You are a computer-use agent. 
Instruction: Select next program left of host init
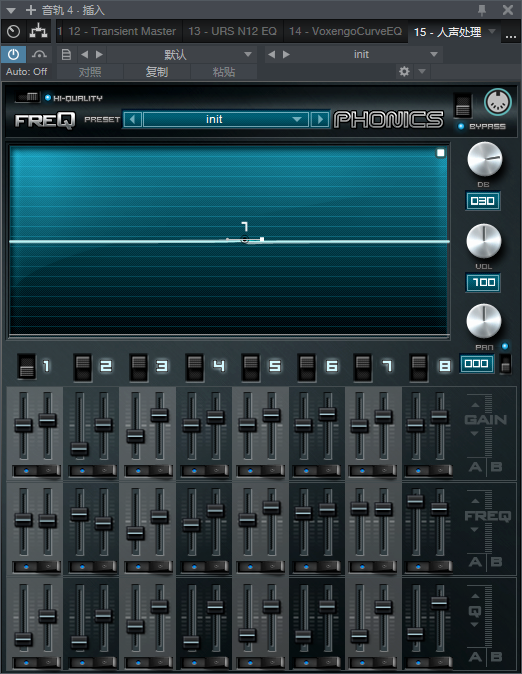[286, 55]
